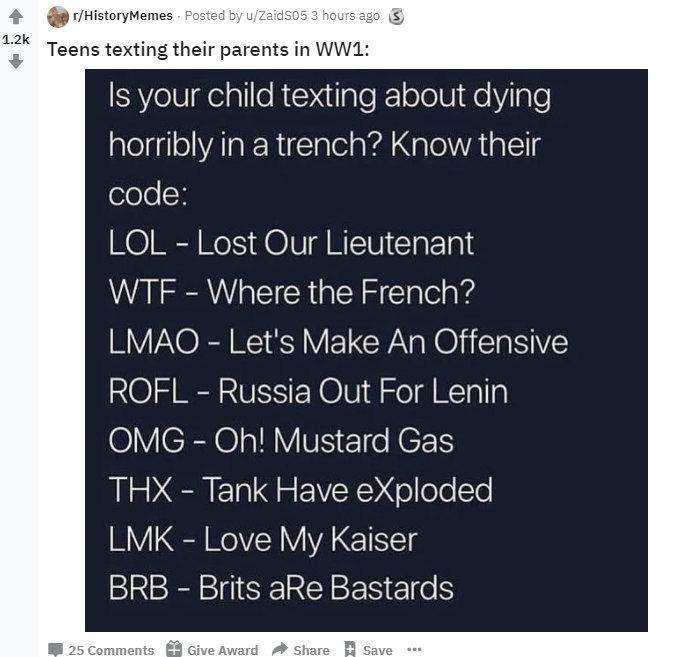Click the 1.2k vote score
The width and height of the screenshot is (678, 657).
click(x=16, y=39)
